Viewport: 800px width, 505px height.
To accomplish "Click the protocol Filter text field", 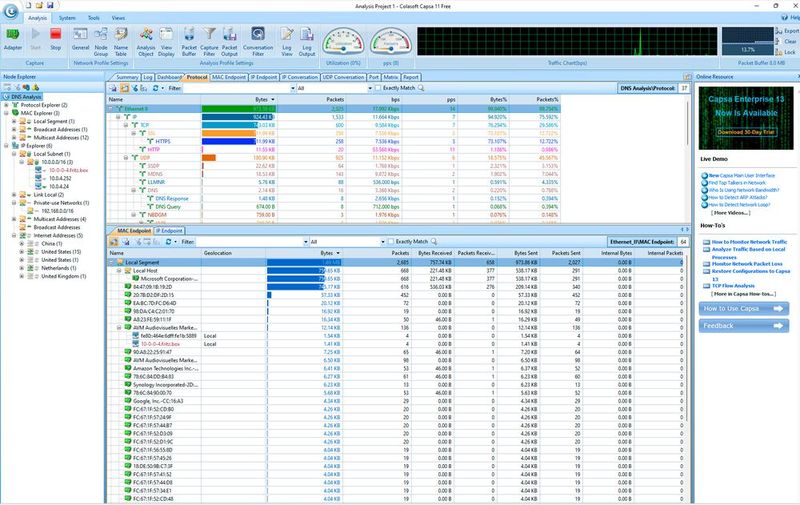I will tap(238, 88).
